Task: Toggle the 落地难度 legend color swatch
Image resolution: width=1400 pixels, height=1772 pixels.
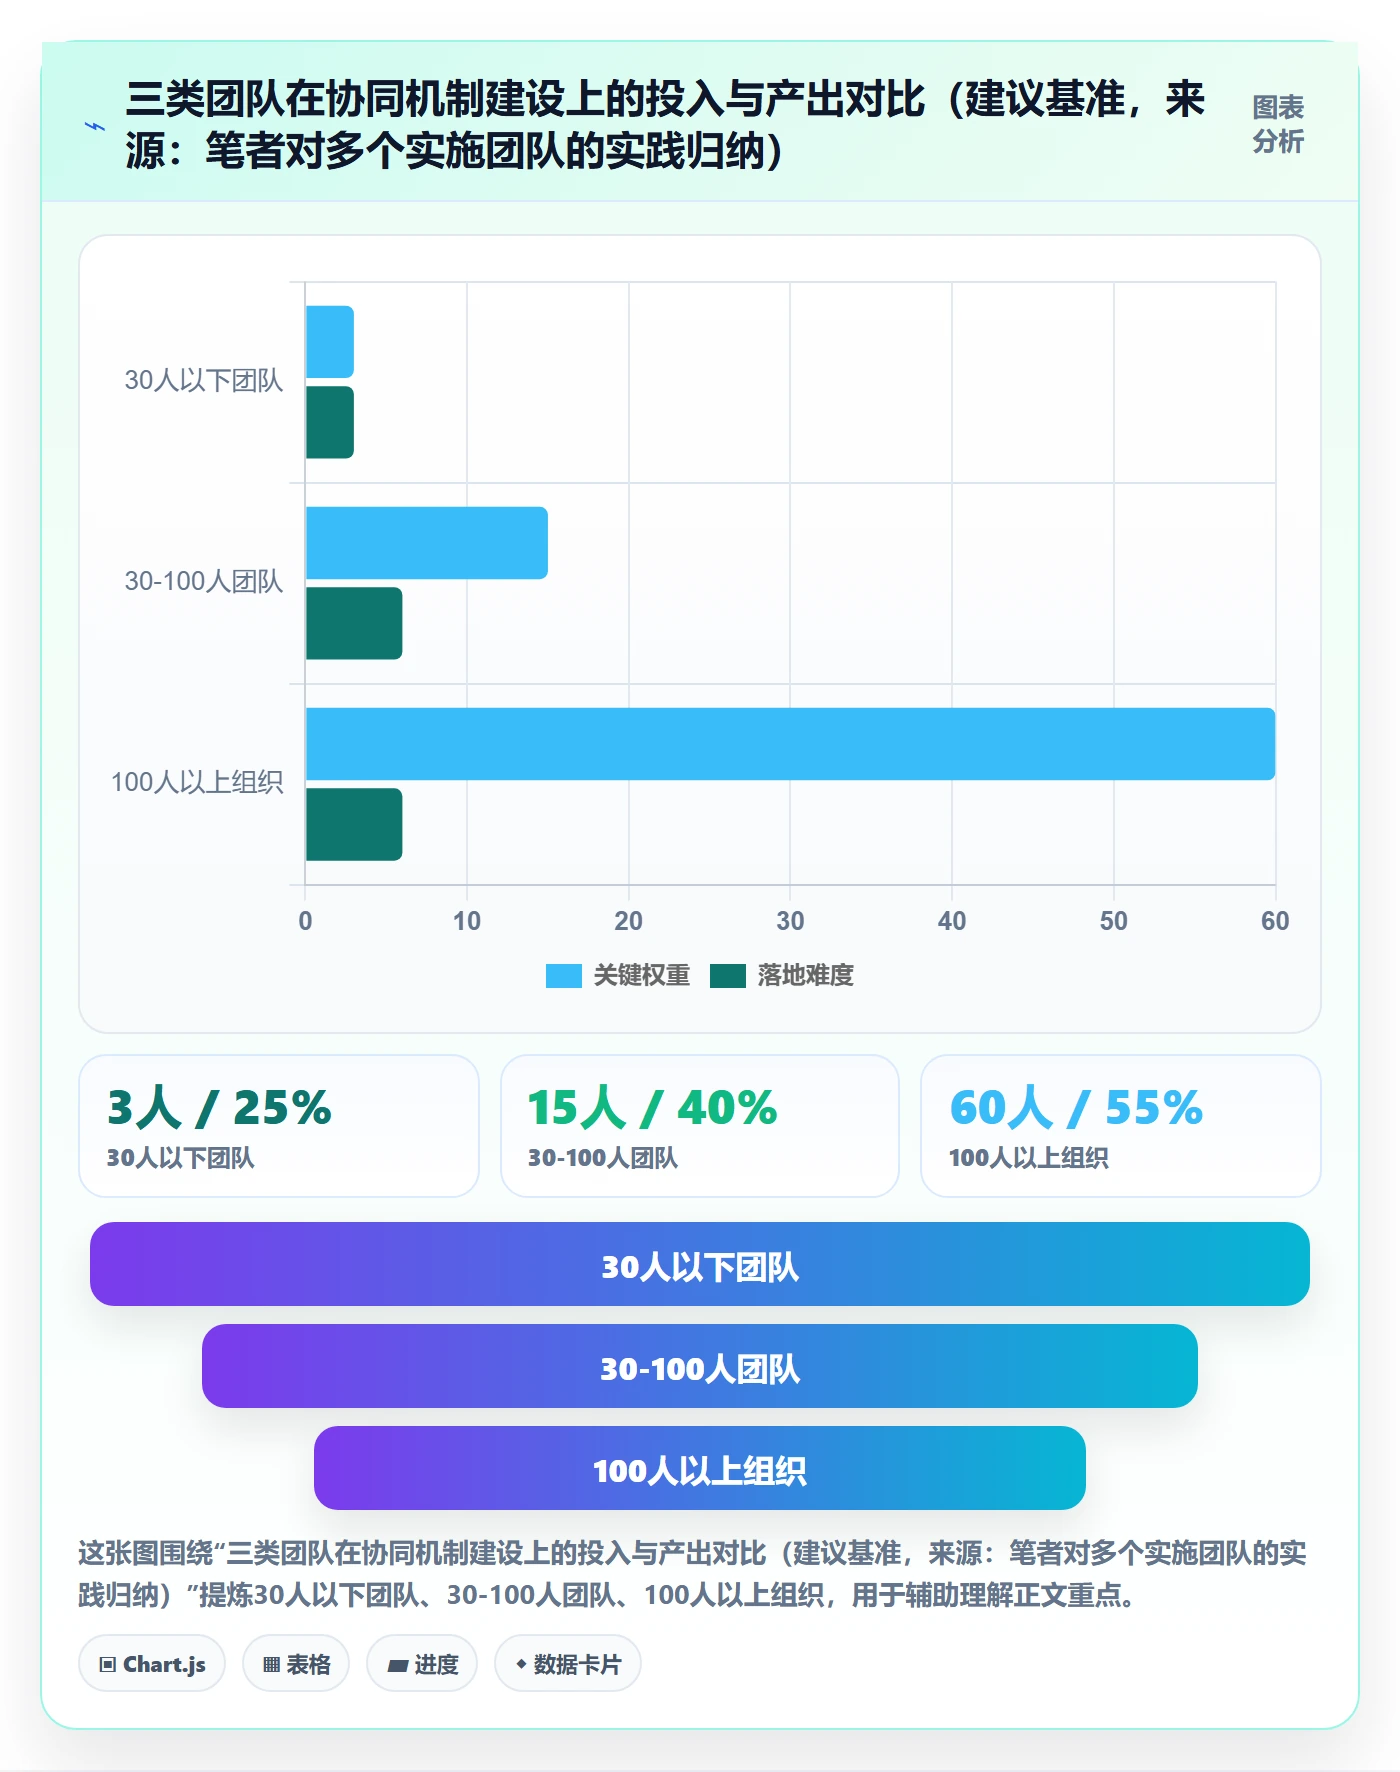Action: (728, 975)
